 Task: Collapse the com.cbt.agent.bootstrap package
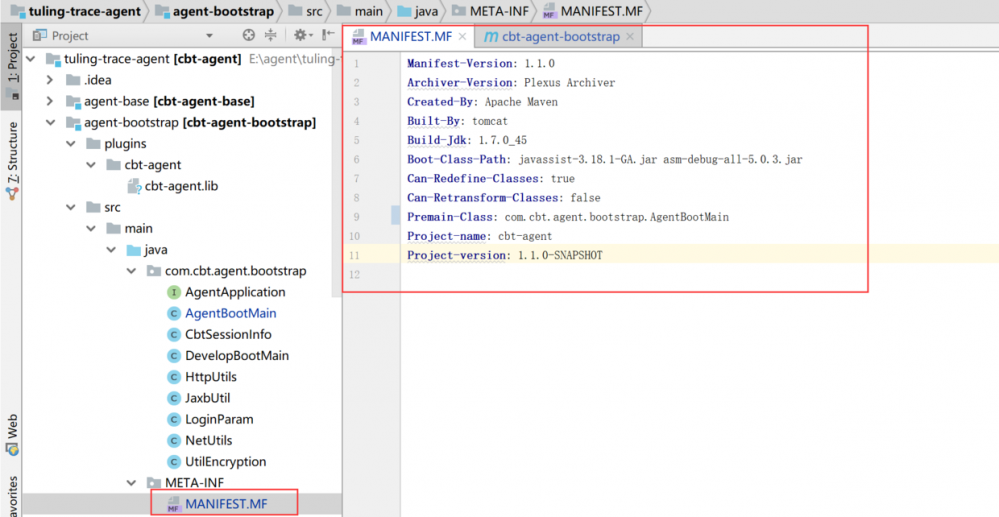tap(132, 271)
